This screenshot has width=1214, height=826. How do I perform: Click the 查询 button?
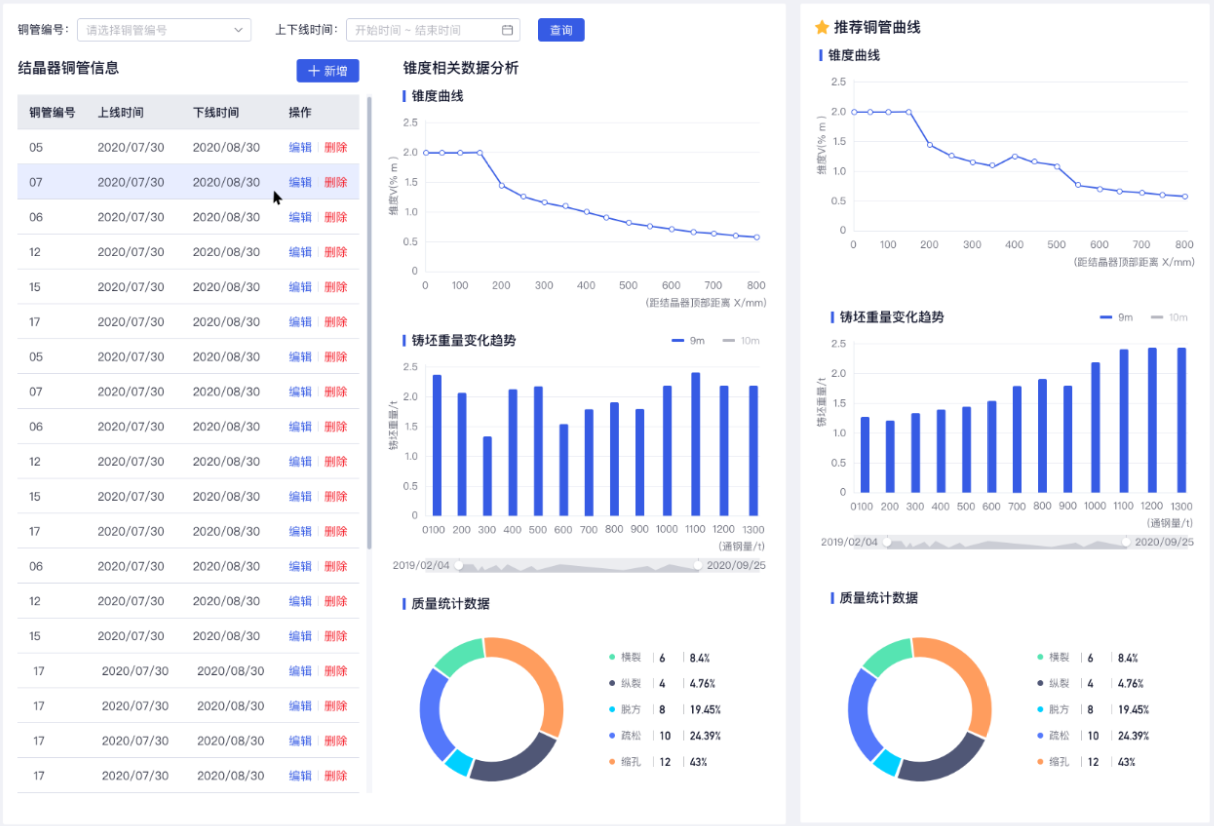coord(561,30)
